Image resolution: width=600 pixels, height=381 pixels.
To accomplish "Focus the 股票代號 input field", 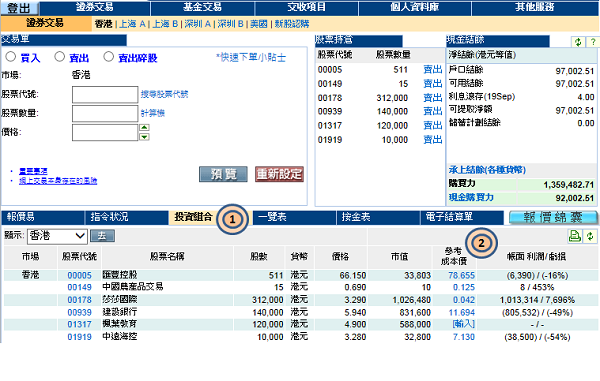I will pos(105,94).
